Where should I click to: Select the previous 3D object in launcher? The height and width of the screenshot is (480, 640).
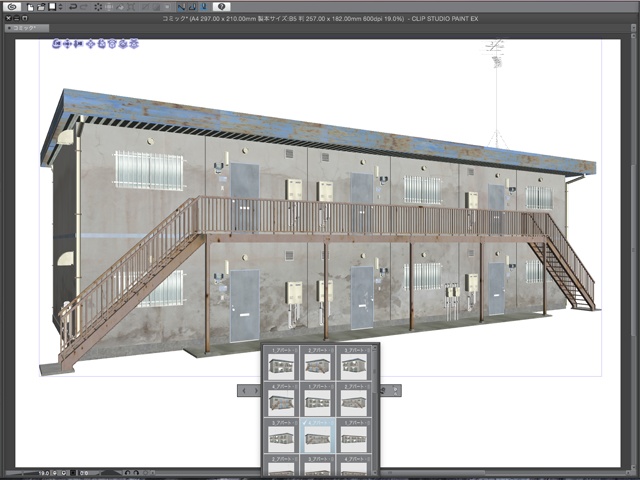(244, 391)
